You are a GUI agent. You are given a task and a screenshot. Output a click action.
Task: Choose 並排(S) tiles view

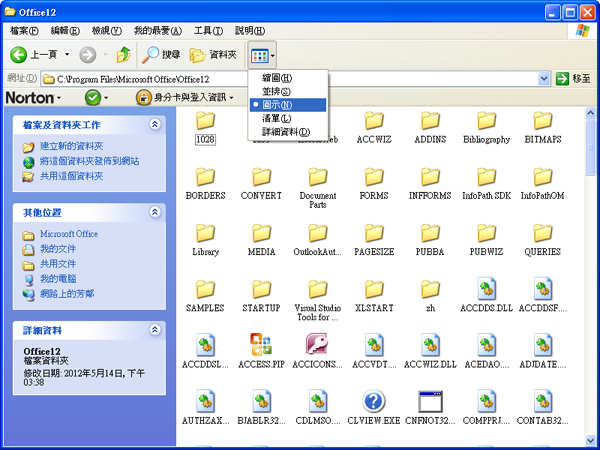coord(288,91)
